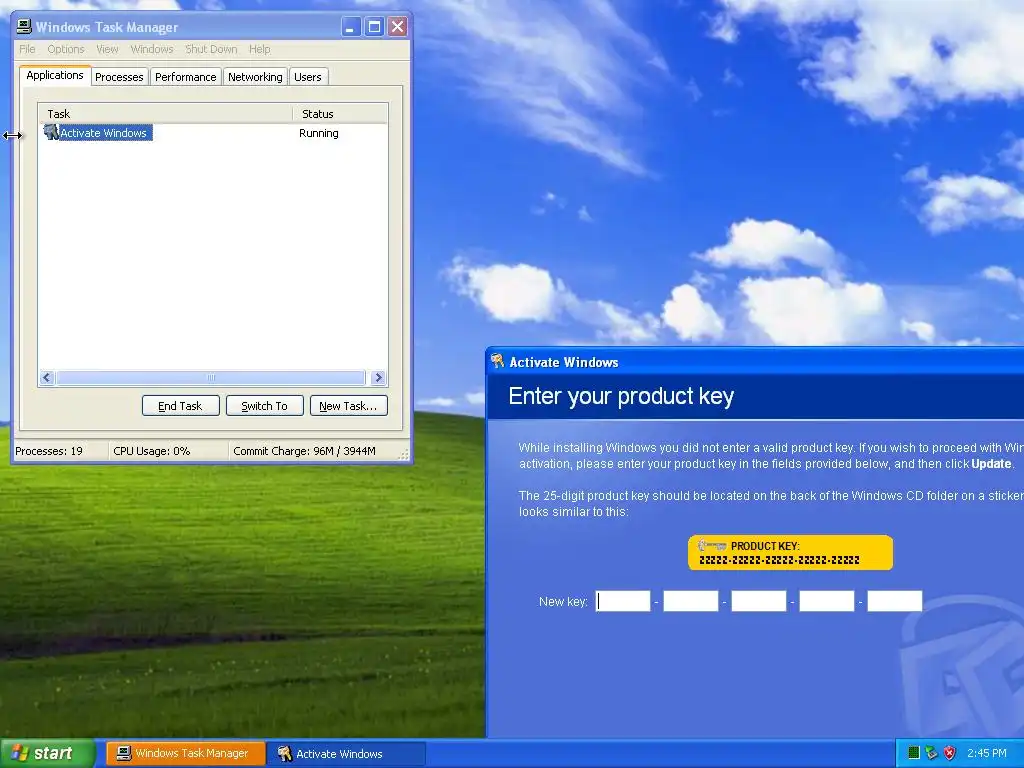1024x768 pixels.
Task: Click the New Task... button
Action: point(348,406)
